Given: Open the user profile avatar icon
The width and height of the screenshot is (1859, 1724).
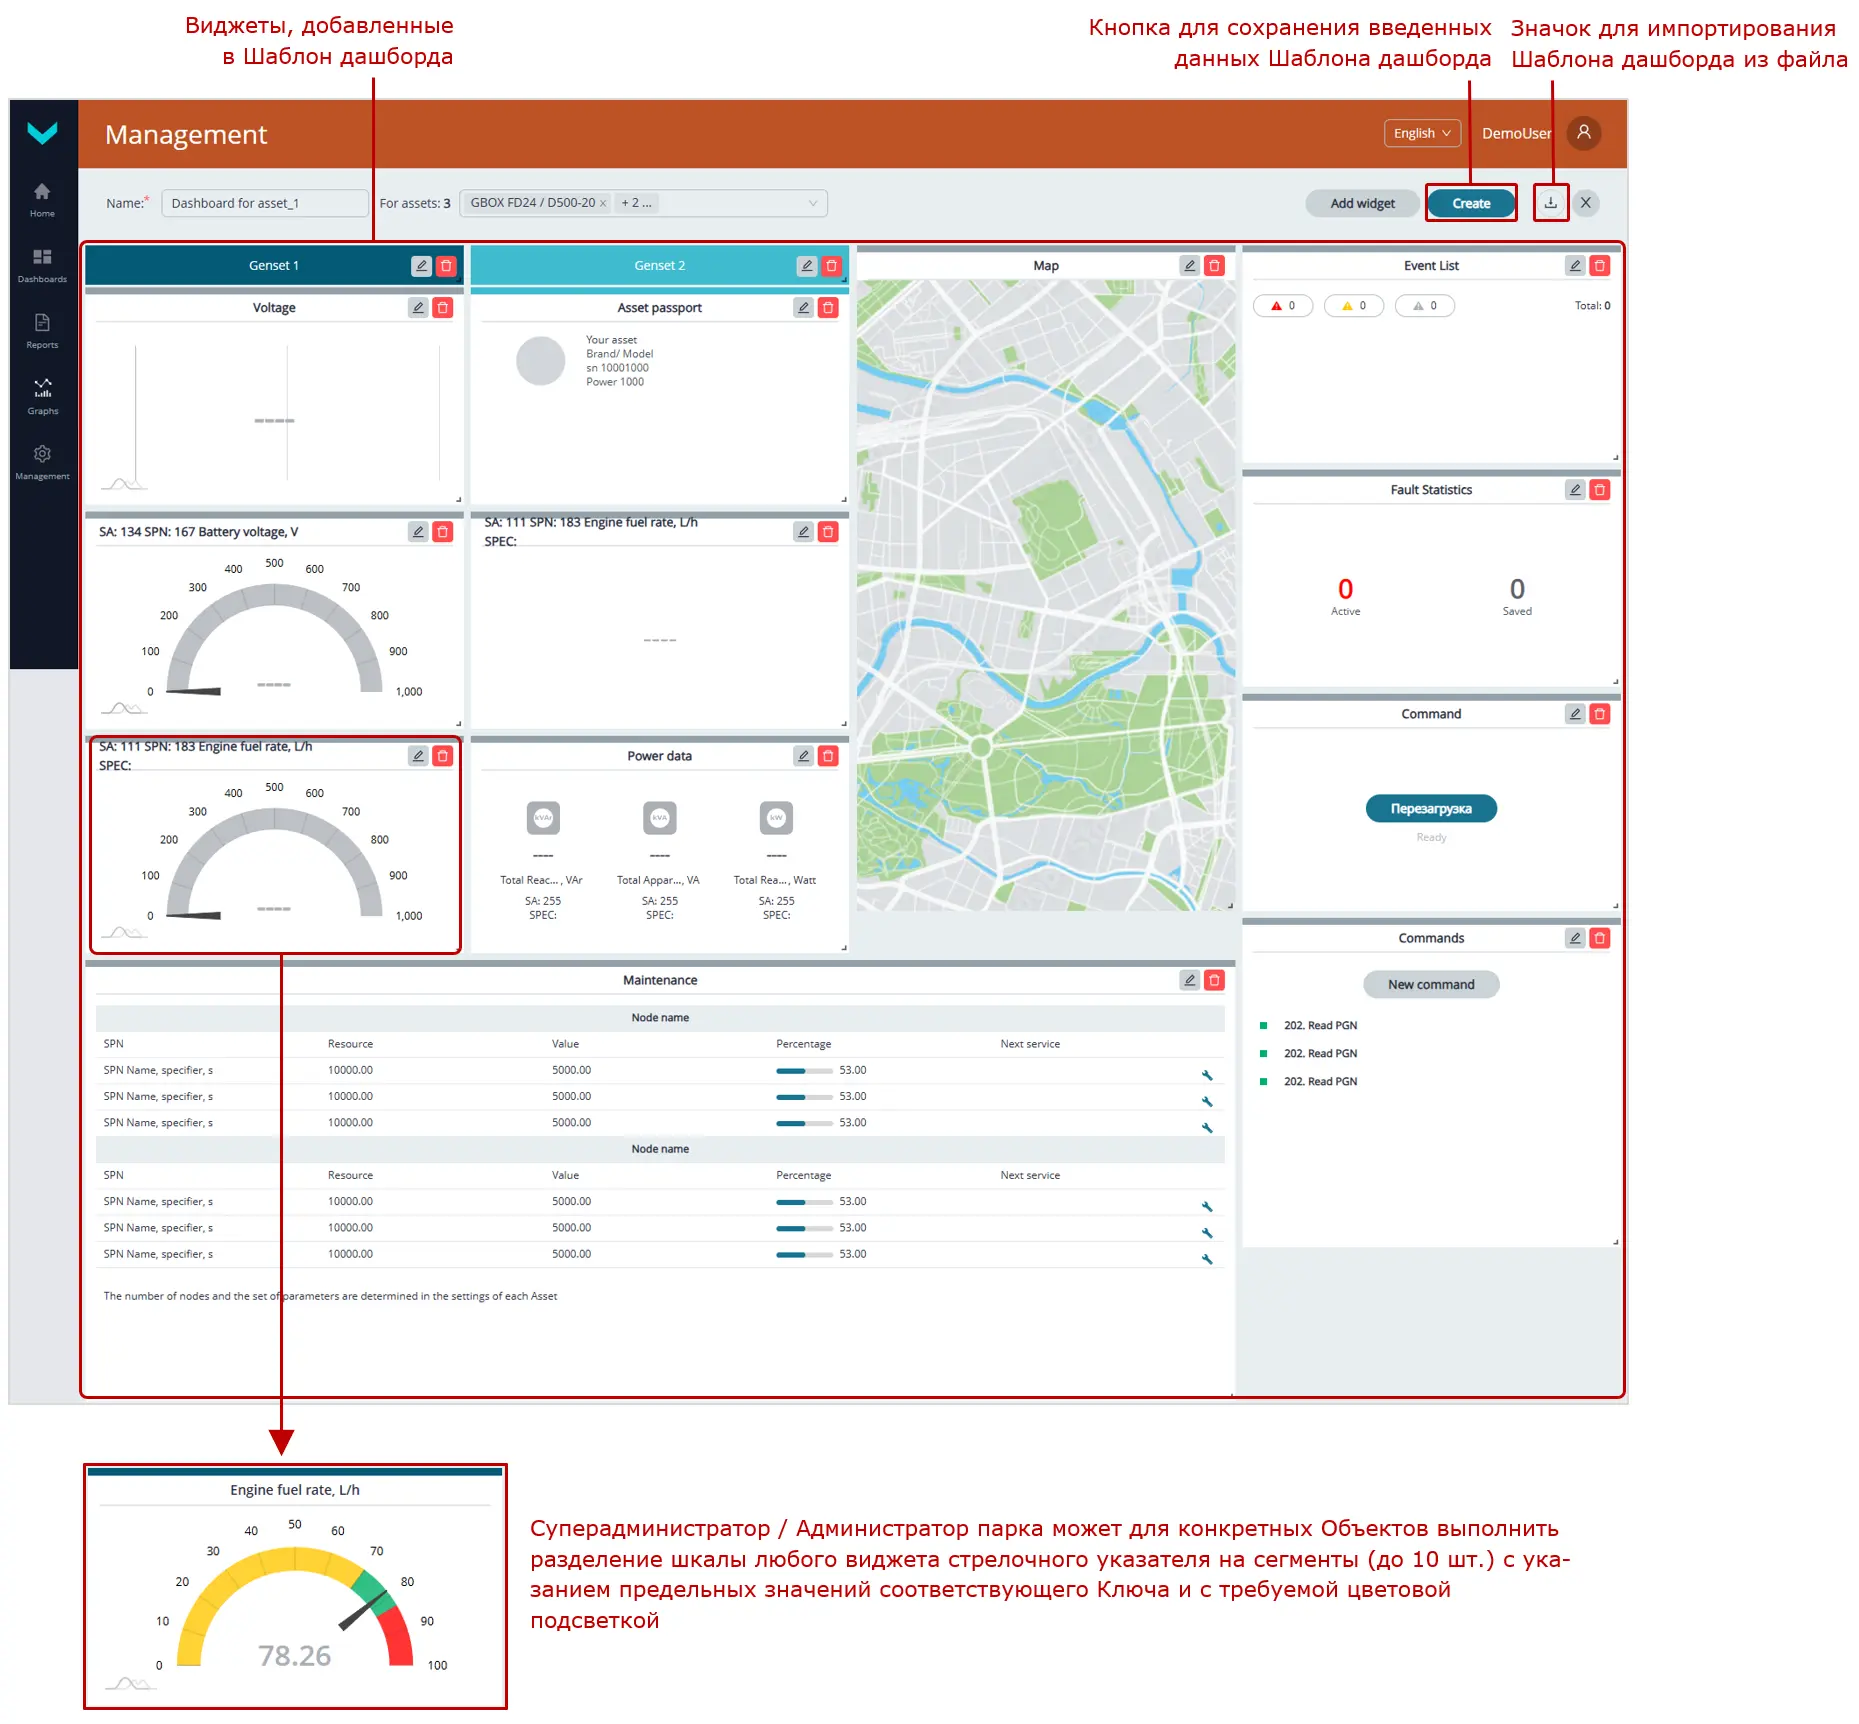Looking at the screenshot, I should [1583, 133].
